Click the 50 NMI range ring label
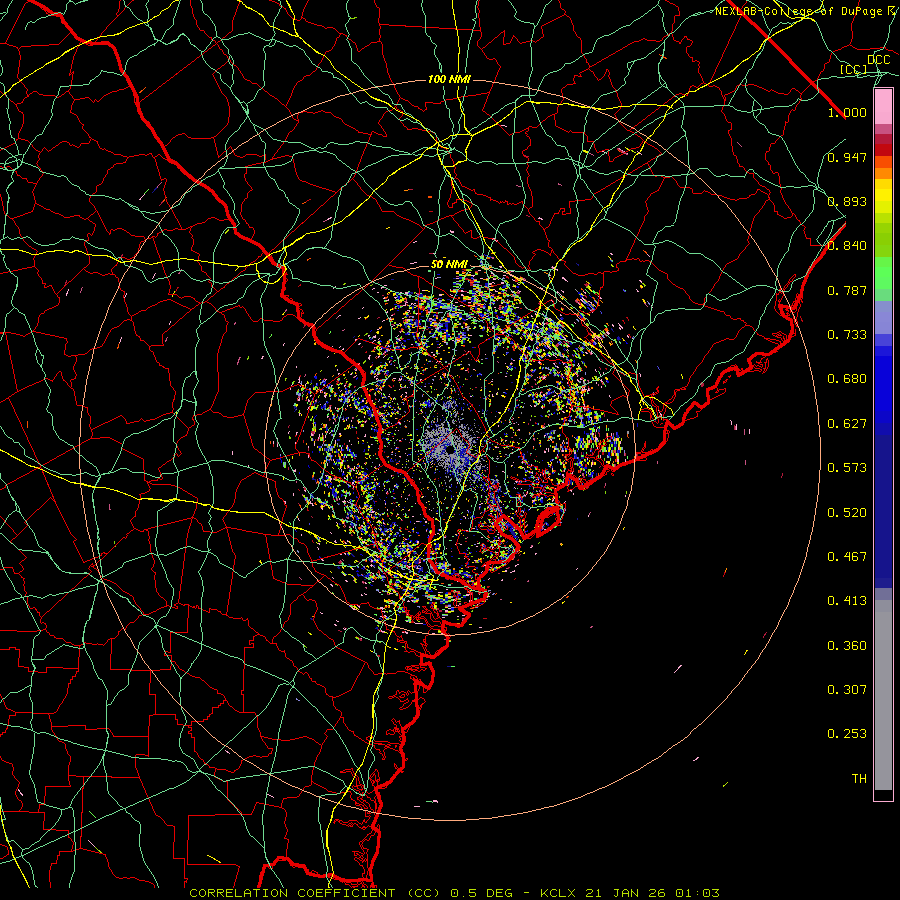The height and width of the screenshot is (900, 900). tap(449, 265)
